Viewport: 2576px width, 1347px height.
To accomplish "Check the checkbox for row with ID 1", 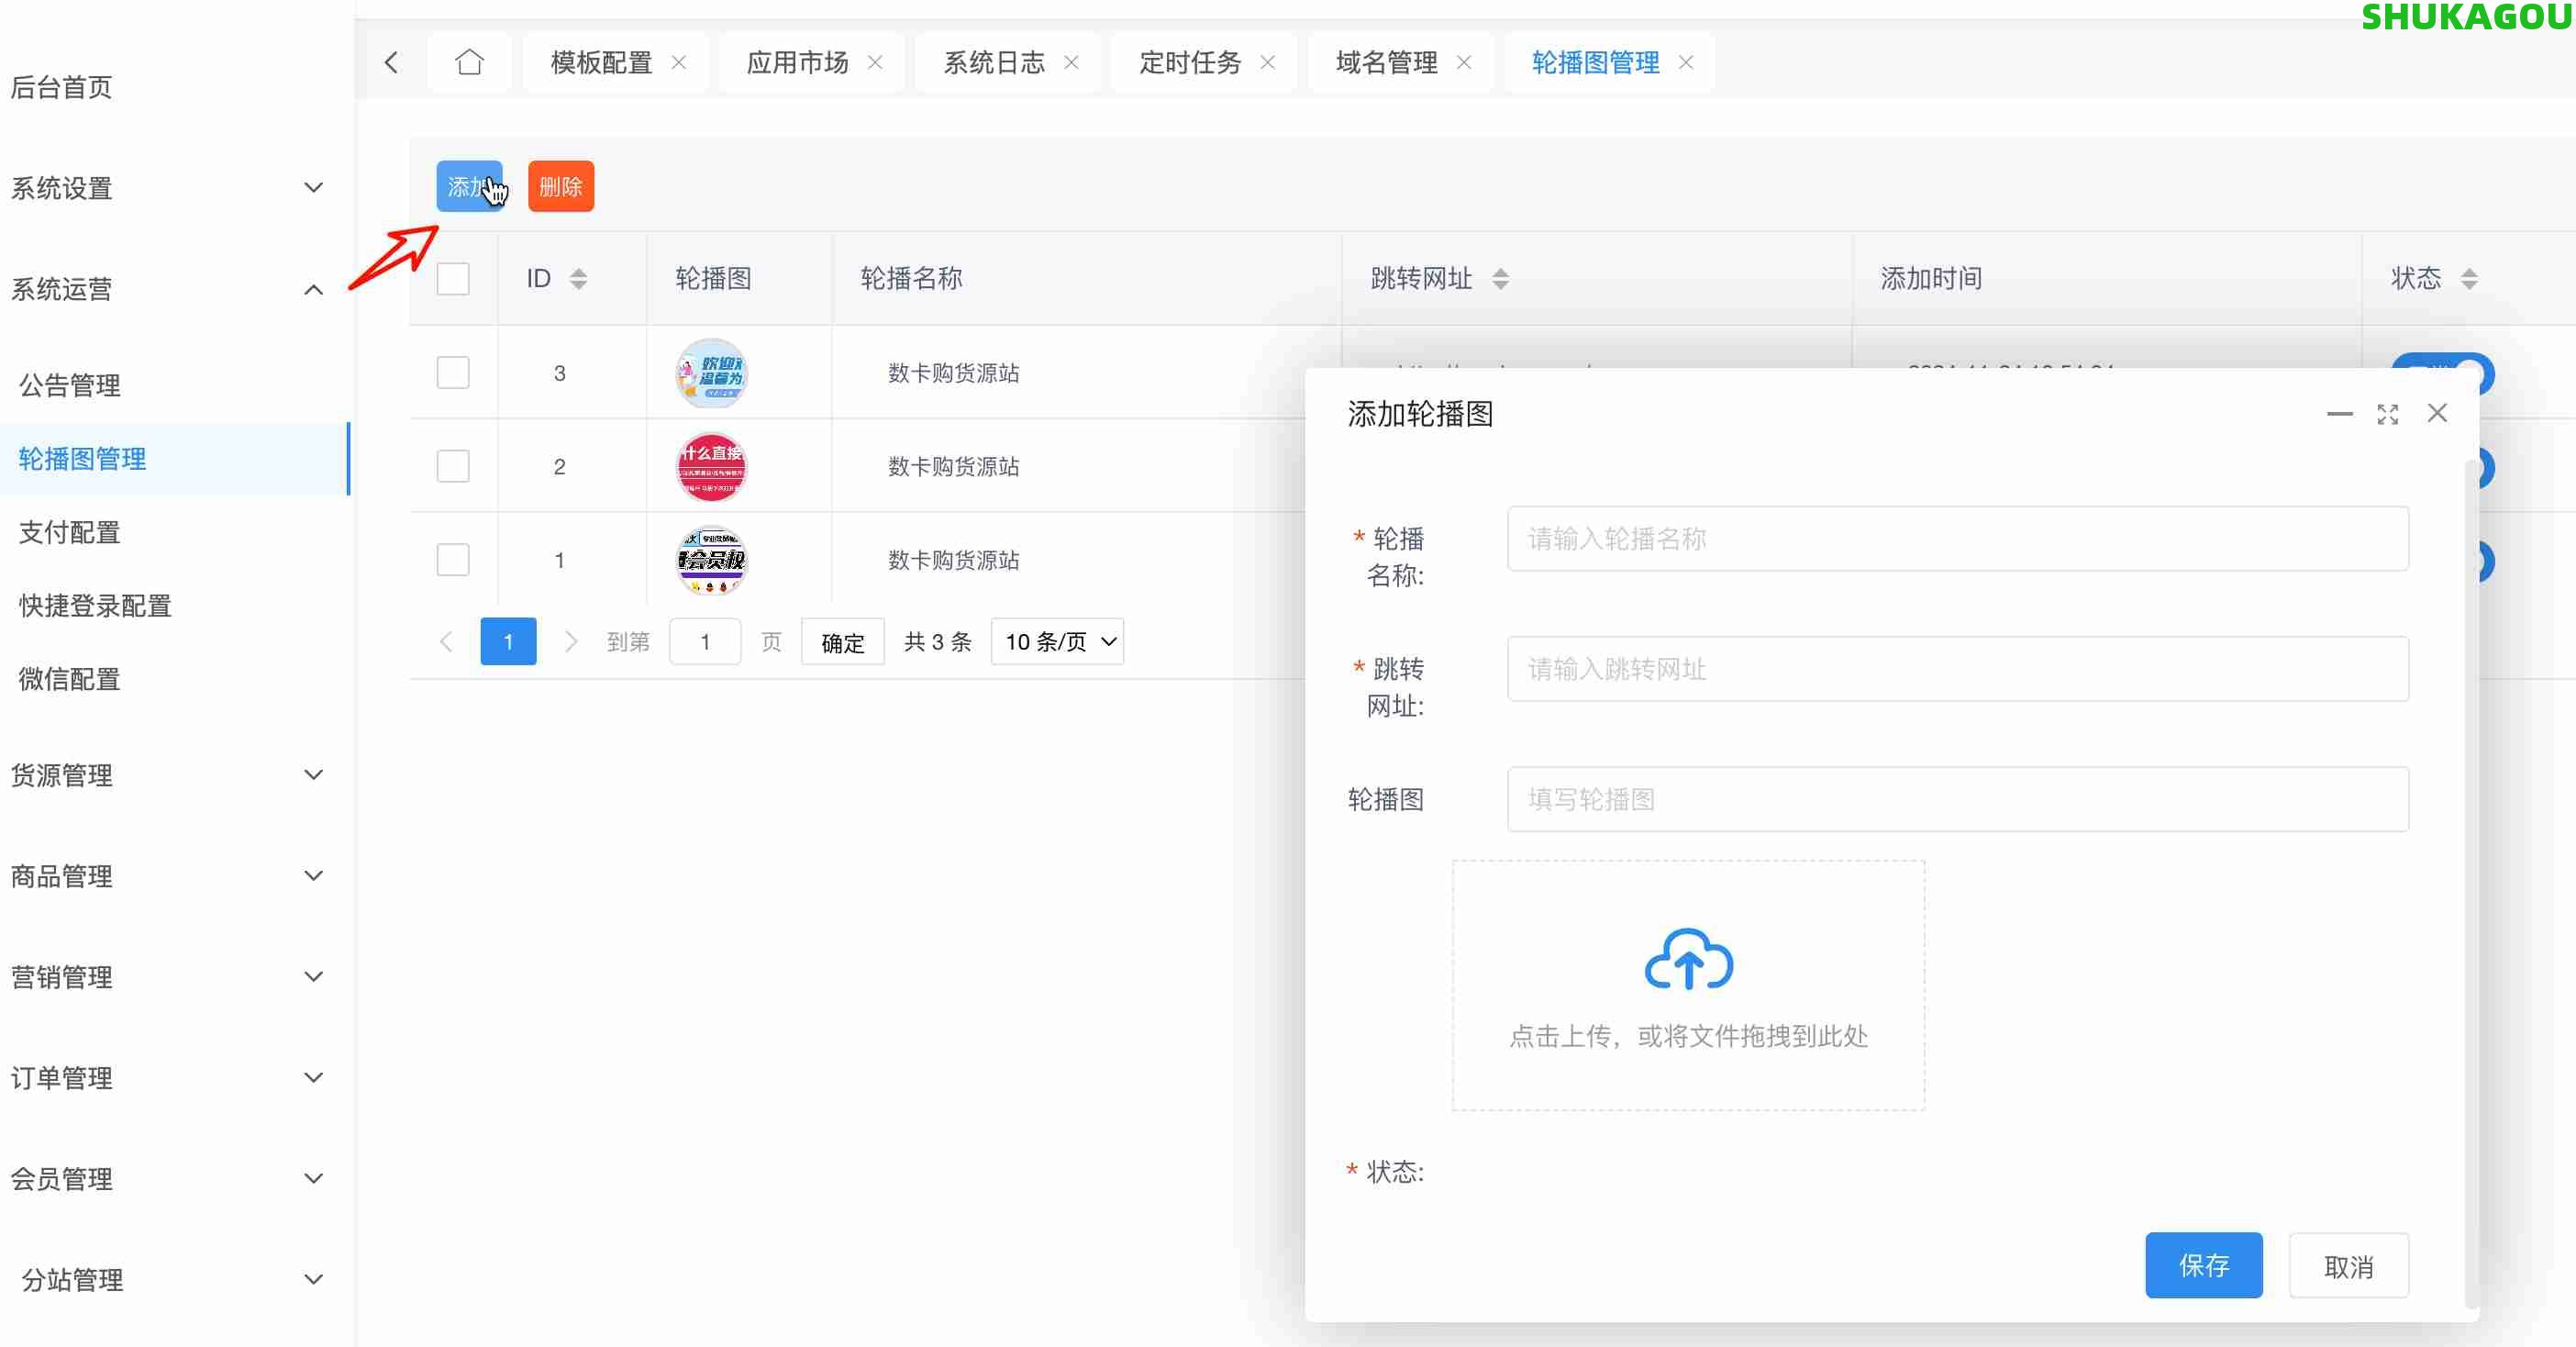I will 453,559.
